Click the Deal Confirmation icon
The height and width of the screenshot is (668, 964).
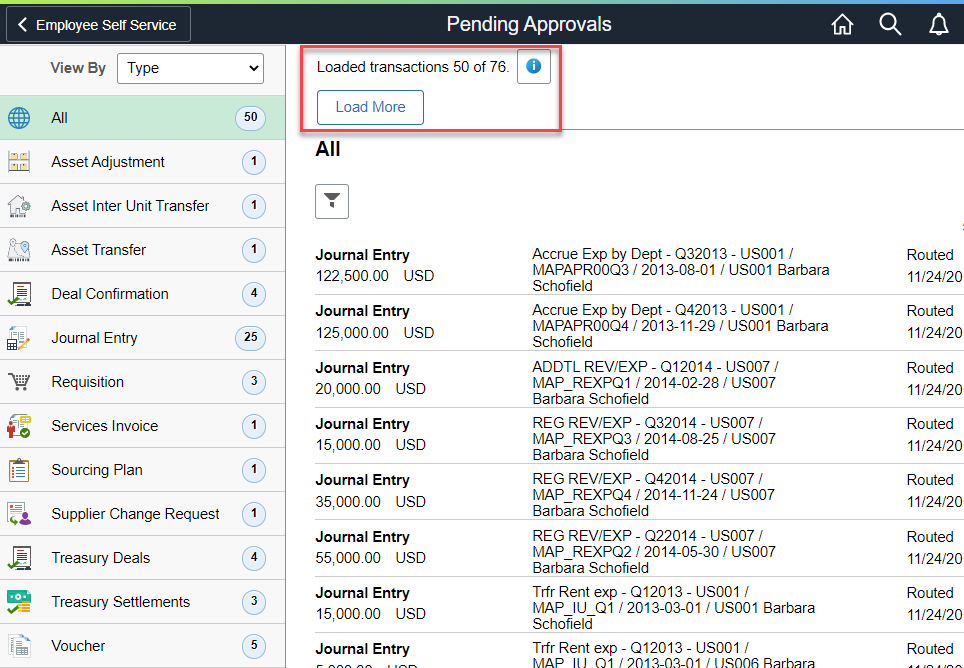tap(19, 294)
